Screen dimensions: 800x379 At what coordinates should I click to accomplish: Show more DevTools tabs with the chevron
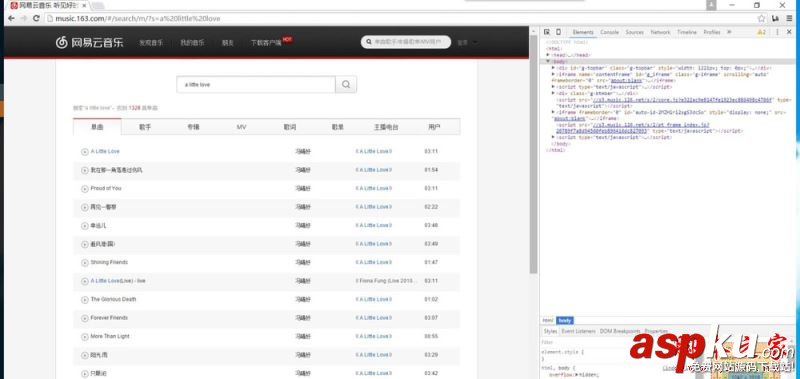coord(729,32)
